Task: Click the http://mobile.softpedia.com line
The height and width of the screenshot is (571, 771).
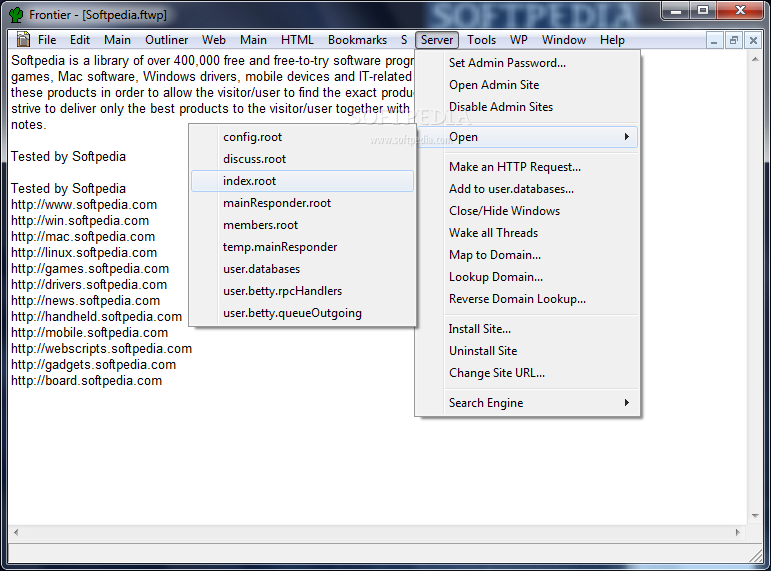Action: tap(89, 332)
